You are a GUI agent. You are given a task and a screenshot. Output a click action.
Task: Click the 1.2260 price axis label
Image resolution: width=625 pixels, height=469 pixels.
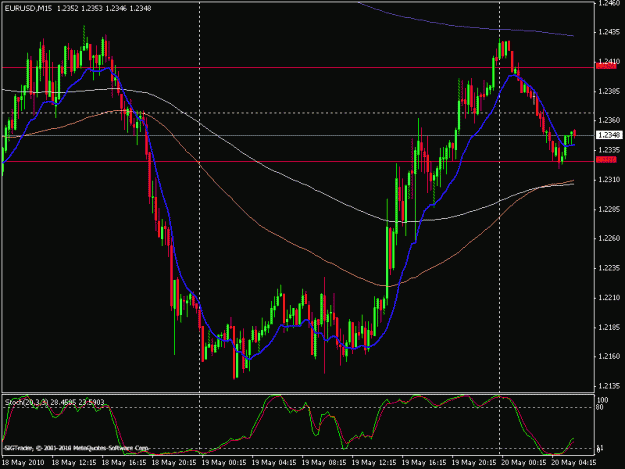coord(609,238)
